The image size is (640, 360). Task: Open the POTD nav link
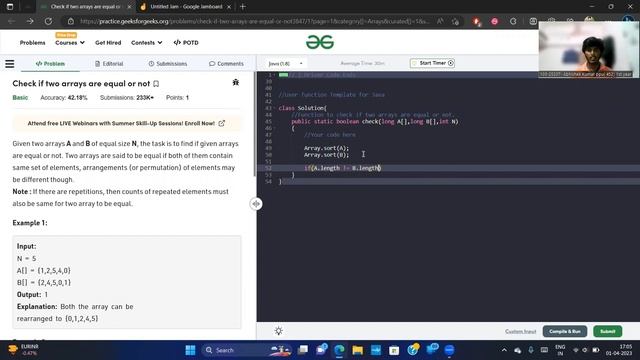186,42
